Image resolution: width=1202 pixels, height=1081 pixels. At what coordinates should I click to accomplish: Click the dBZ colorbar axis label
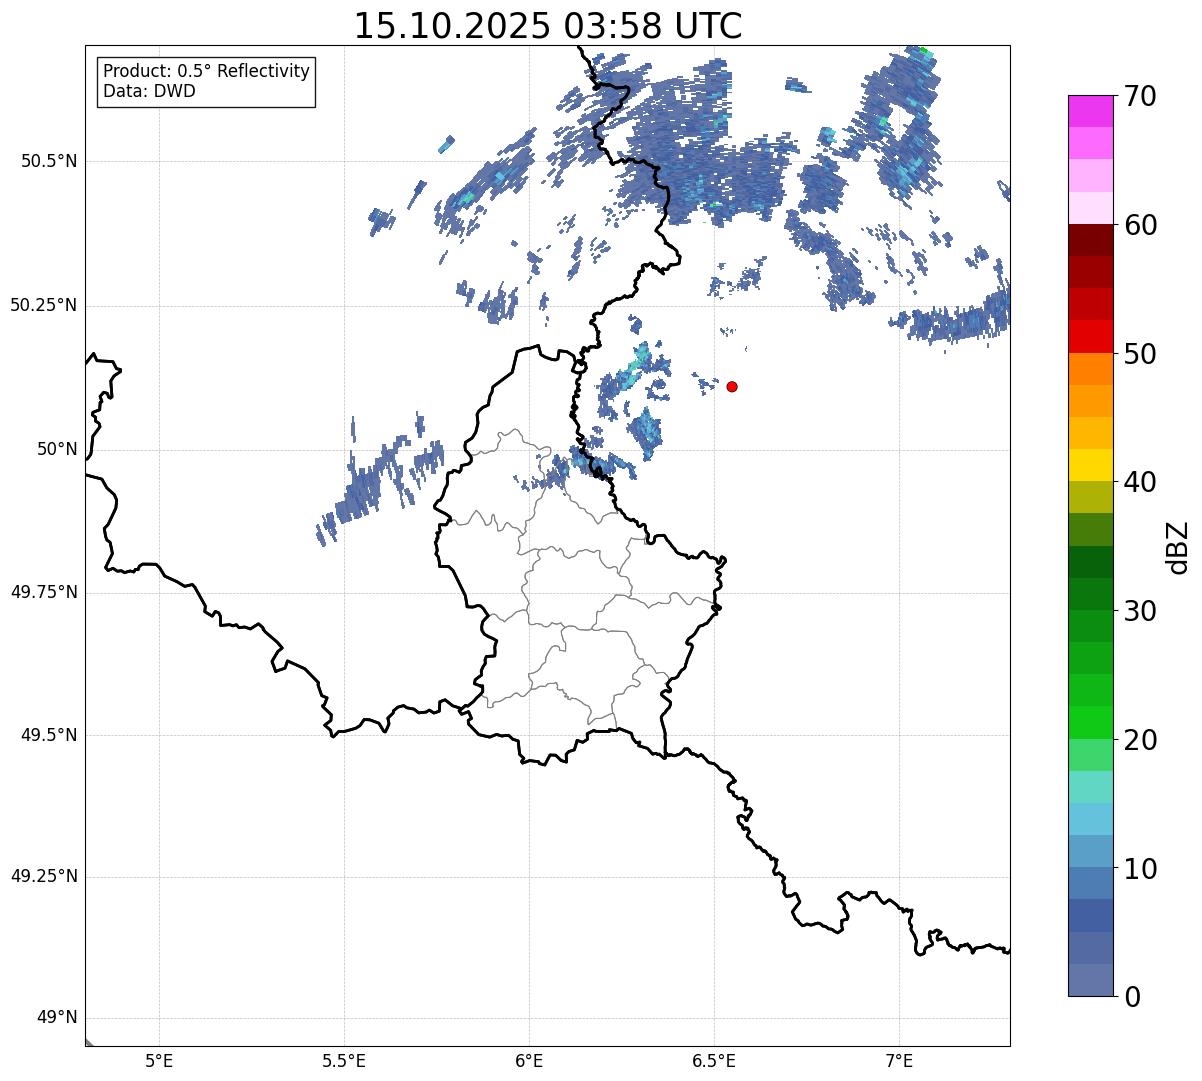point(1178,546)
